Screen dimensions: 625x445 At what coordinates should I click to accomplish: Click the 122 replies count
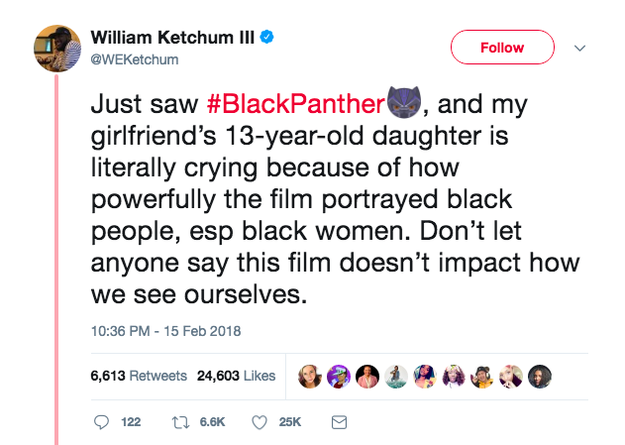tap(130, 423)
